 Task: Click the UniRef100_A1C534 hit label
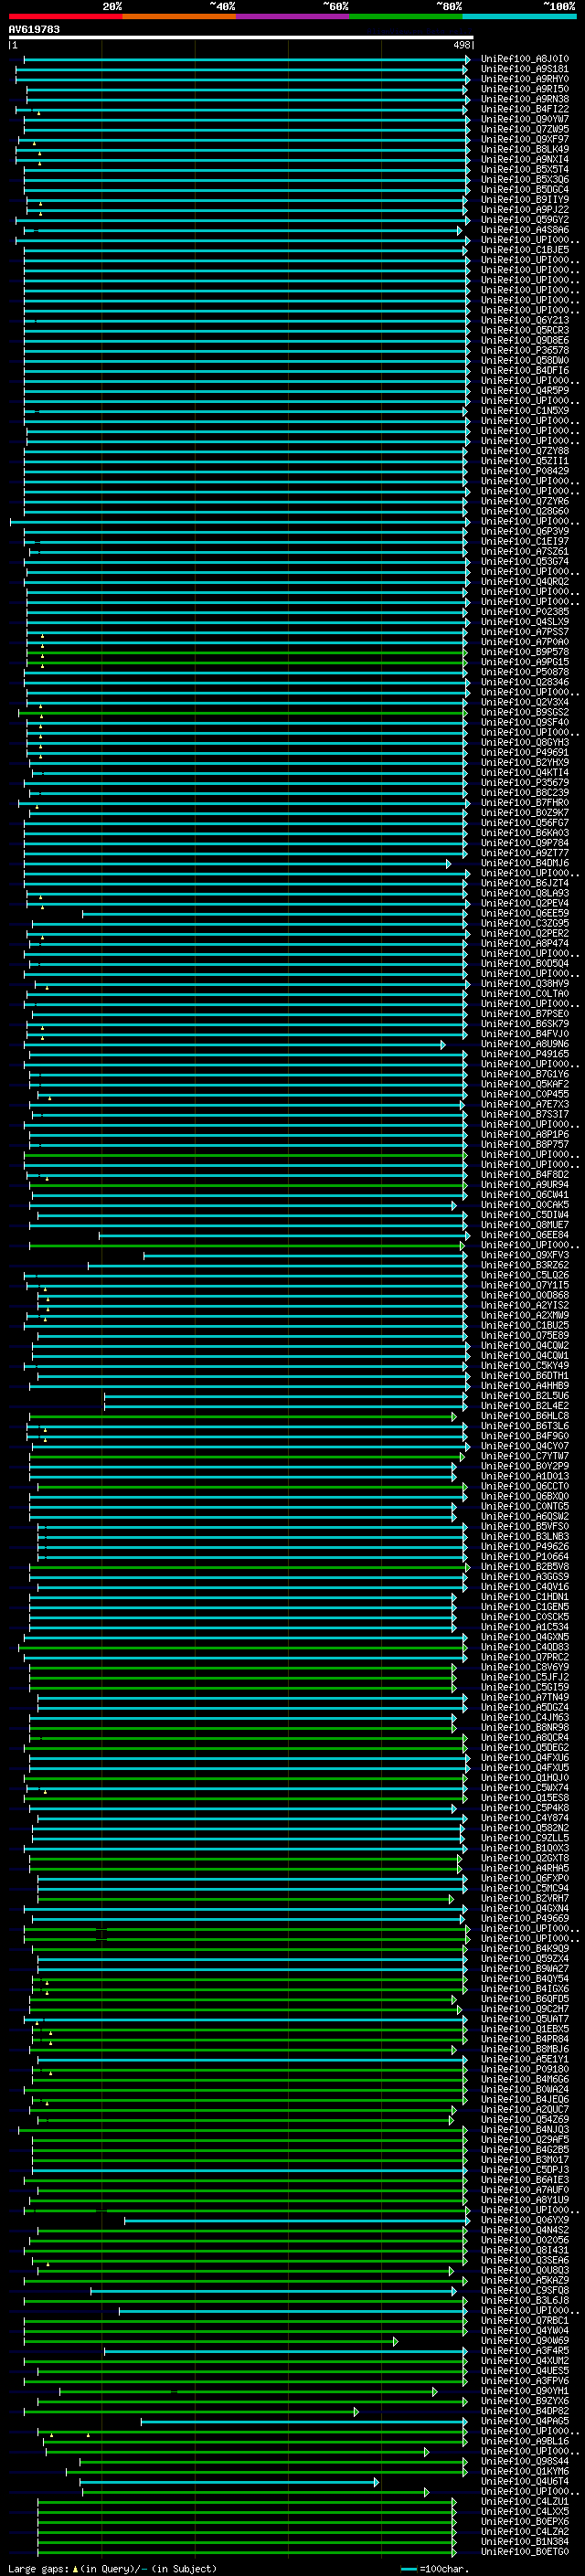(x=525, y=1626)
